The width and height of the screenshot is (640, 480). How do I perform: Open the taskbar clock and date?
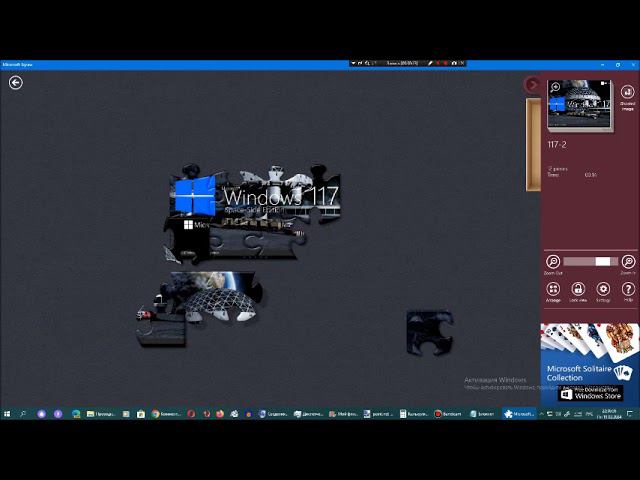[609, 414]
